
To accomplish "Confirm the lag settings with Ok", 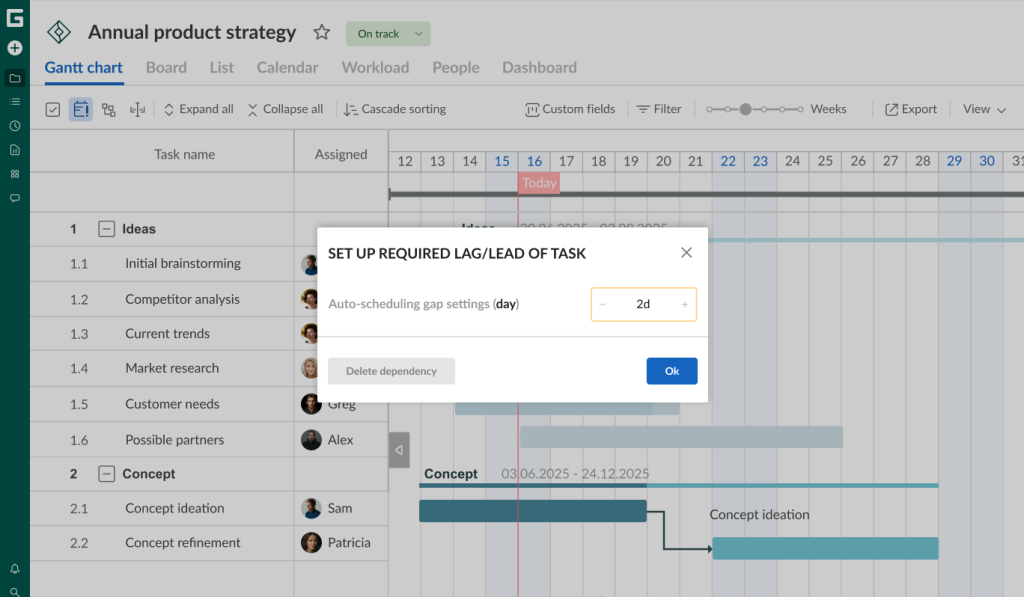I will click(671, 370).
